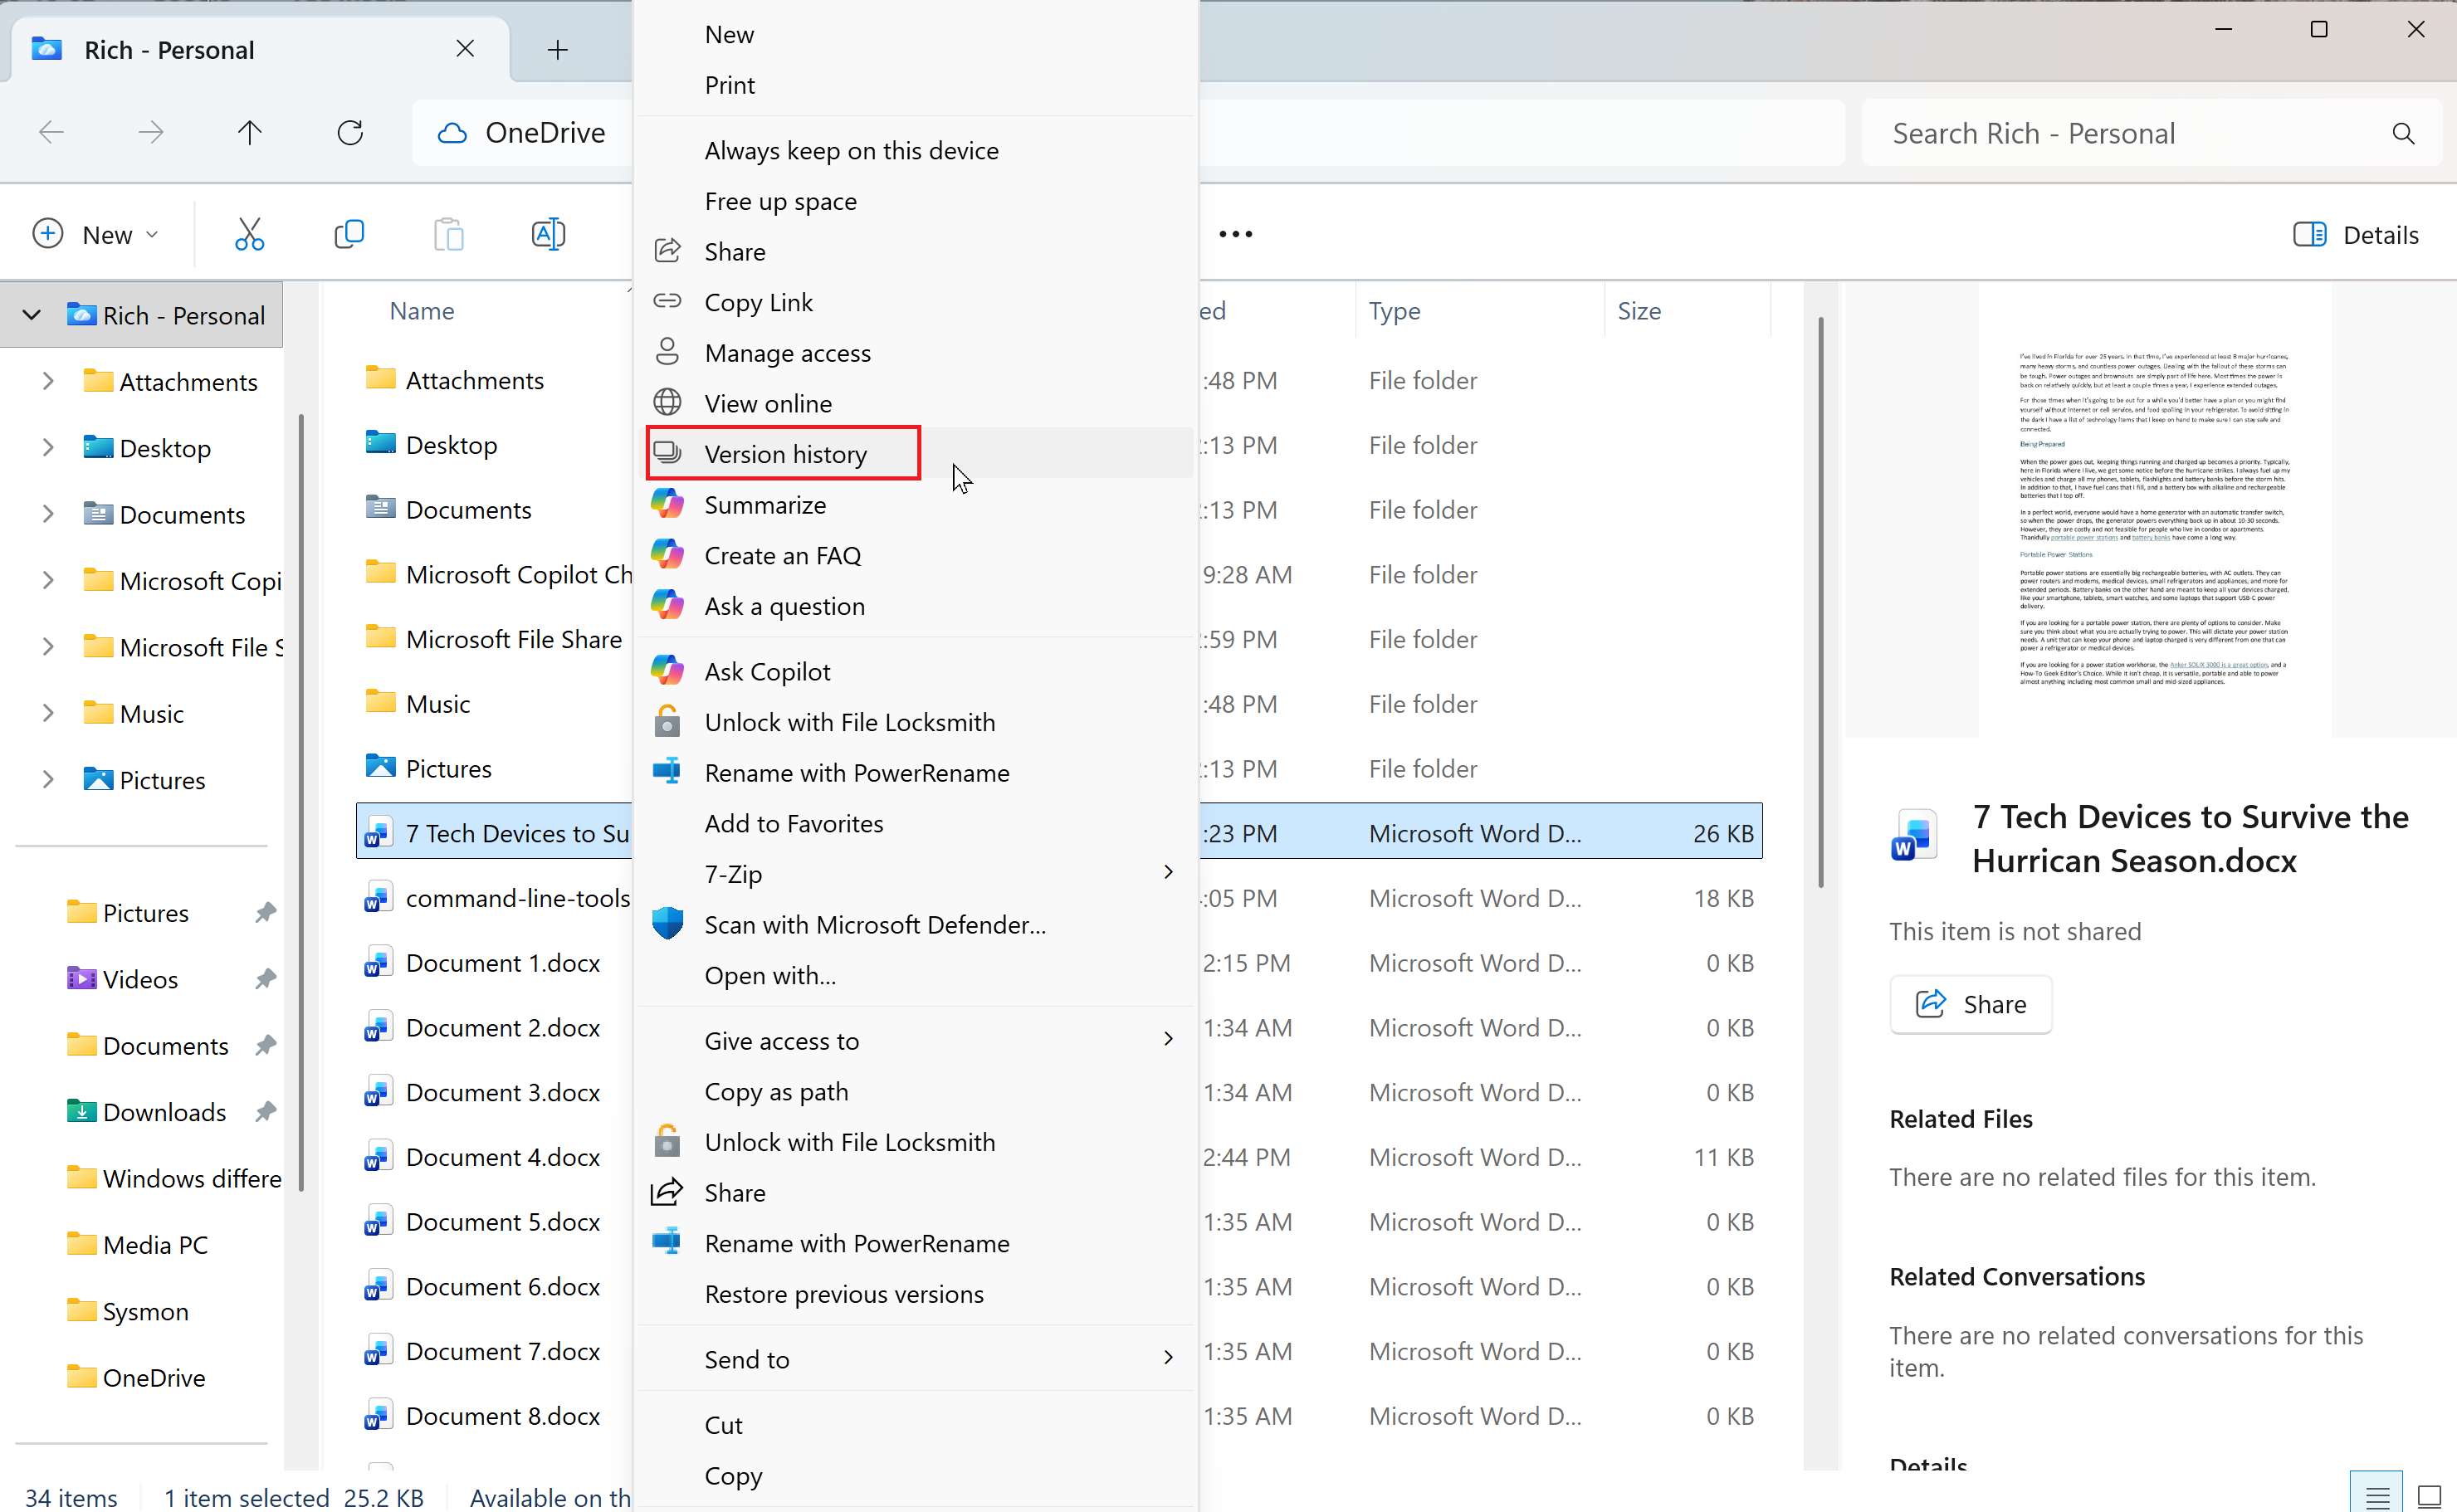Sort files by Type column header
This screenshot has height=1512, width=2457.
1479,311
